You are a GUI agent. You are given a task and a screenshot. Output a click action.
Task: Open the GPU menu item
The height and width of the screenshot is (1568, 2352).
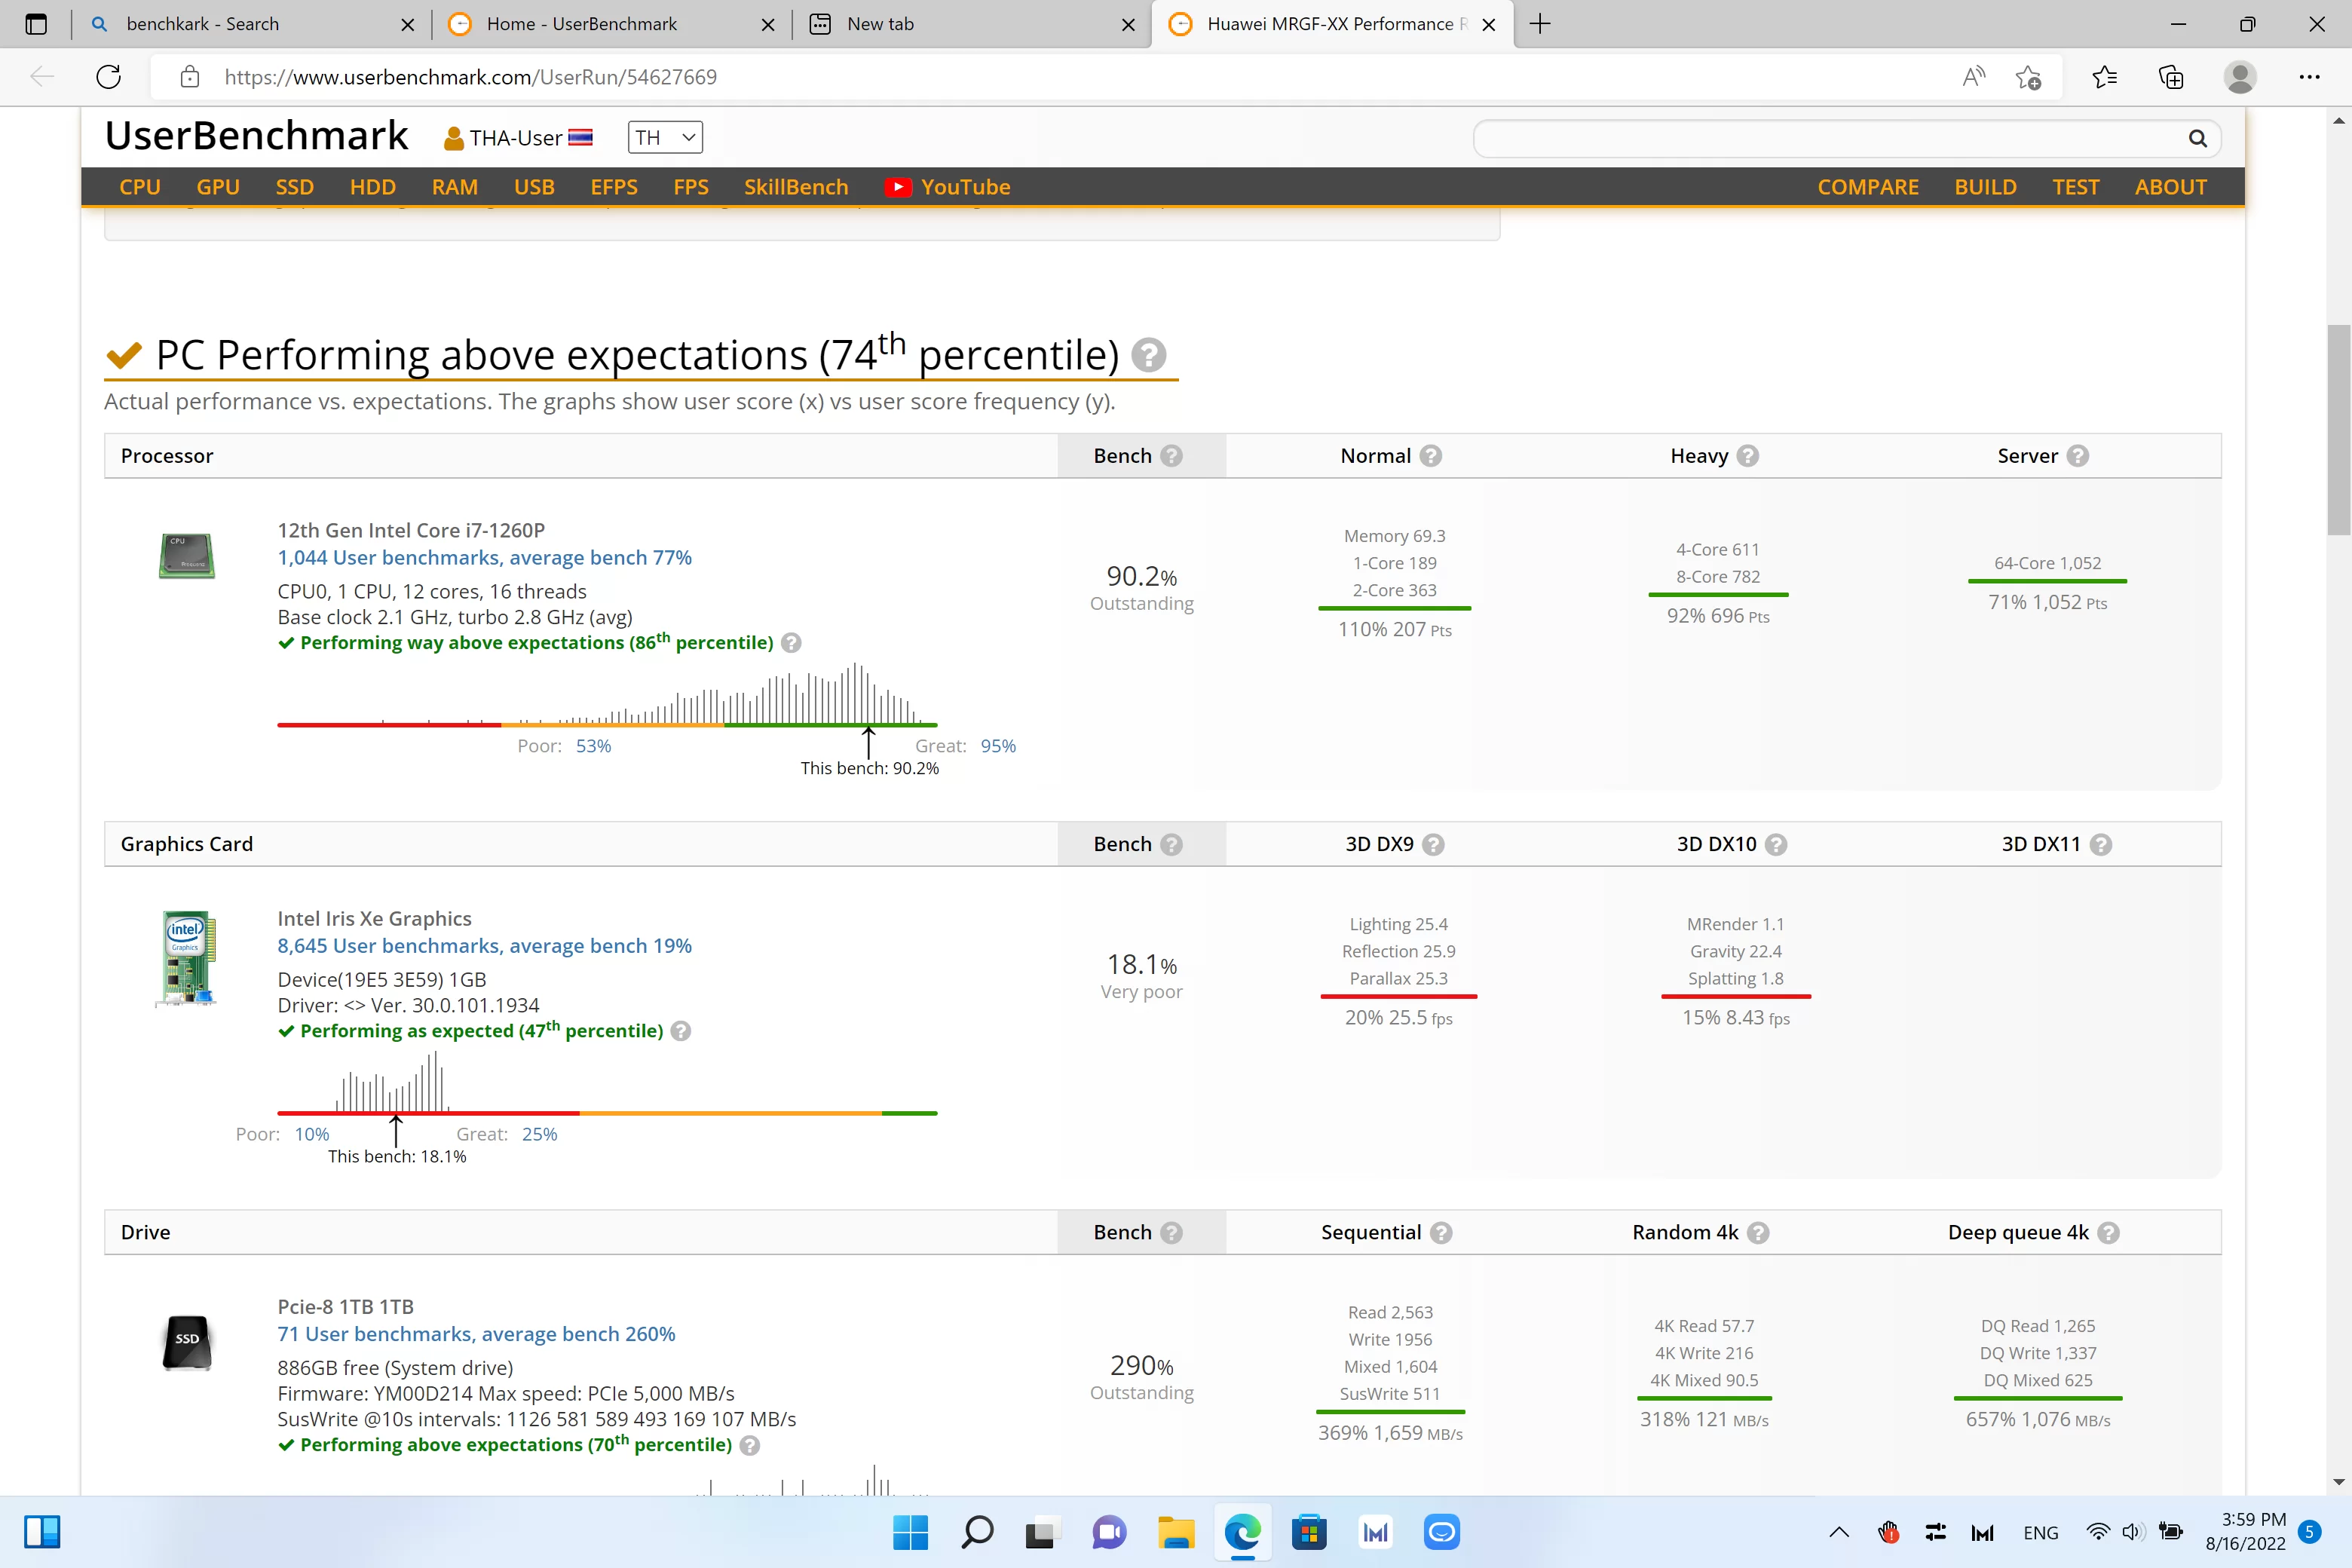click(x=218, y=187)
